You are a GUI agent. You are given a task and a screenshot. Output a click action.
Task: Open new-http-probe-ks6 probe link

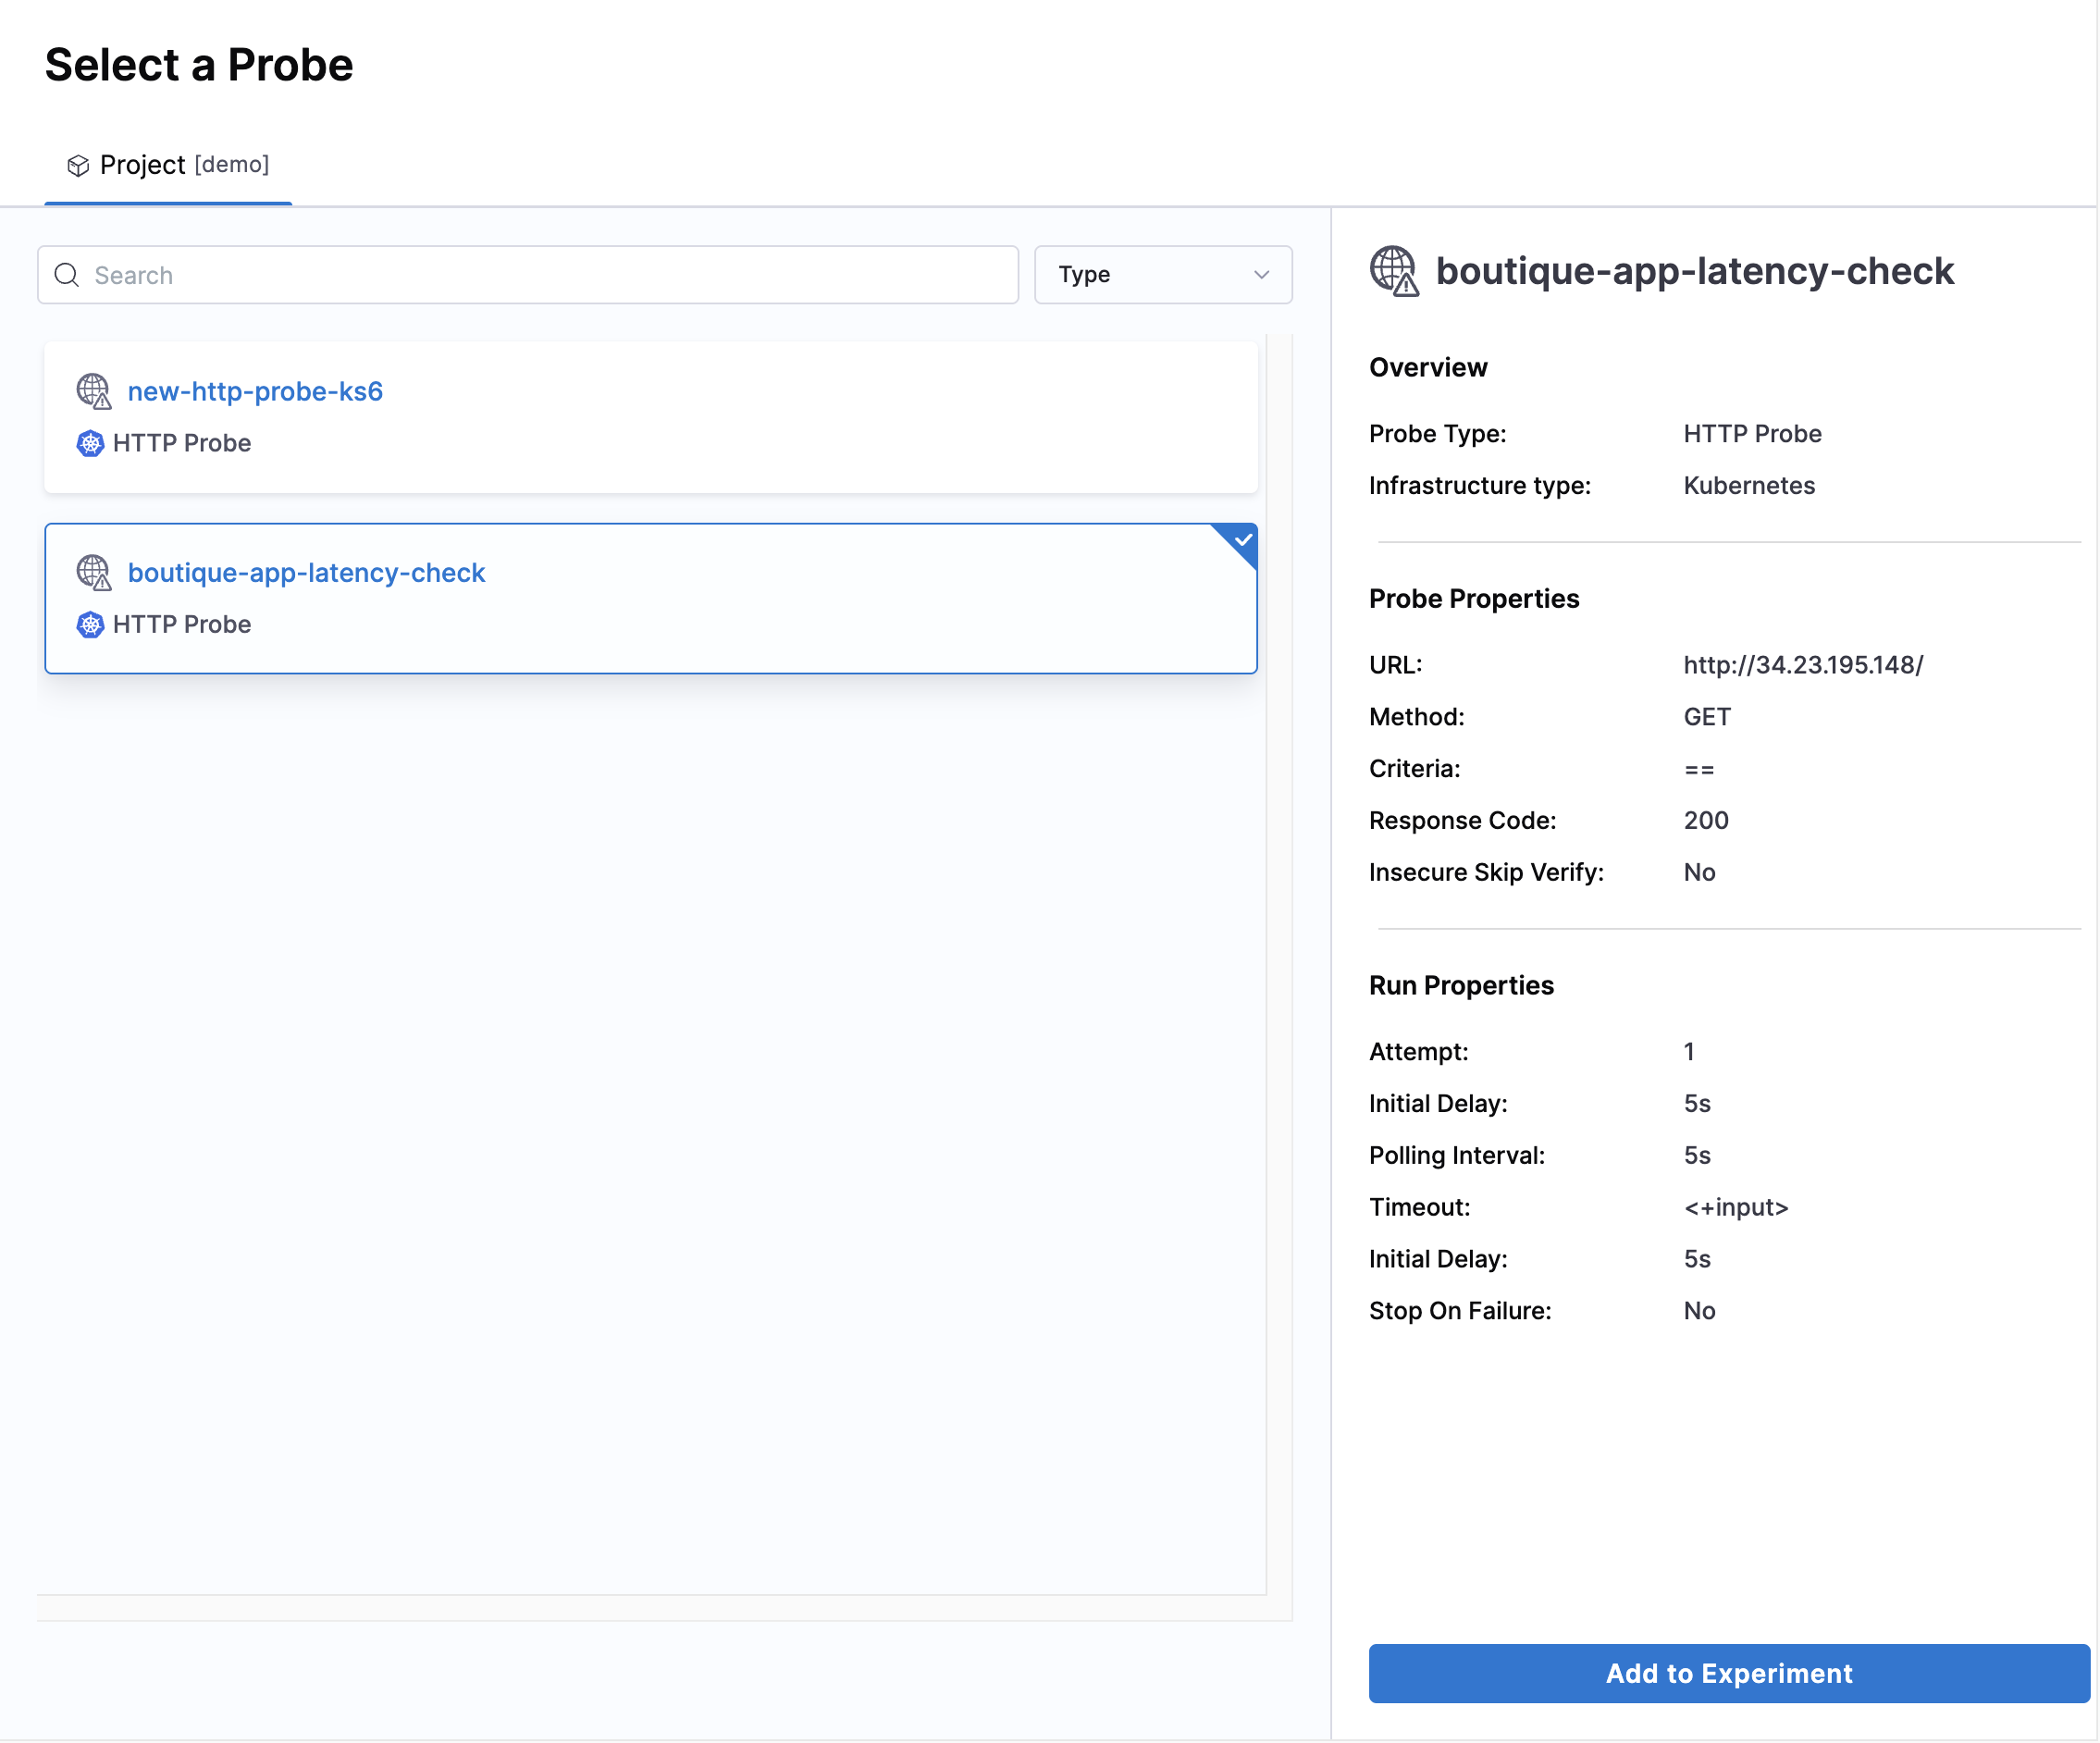coord(255,391)
